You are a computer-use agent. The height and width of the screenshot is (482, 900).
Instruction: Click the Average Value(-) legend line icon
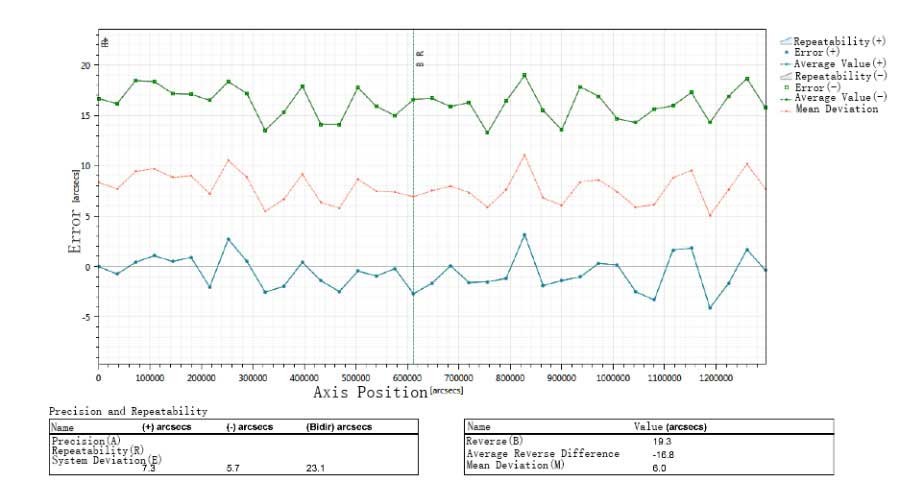point(786,97)
